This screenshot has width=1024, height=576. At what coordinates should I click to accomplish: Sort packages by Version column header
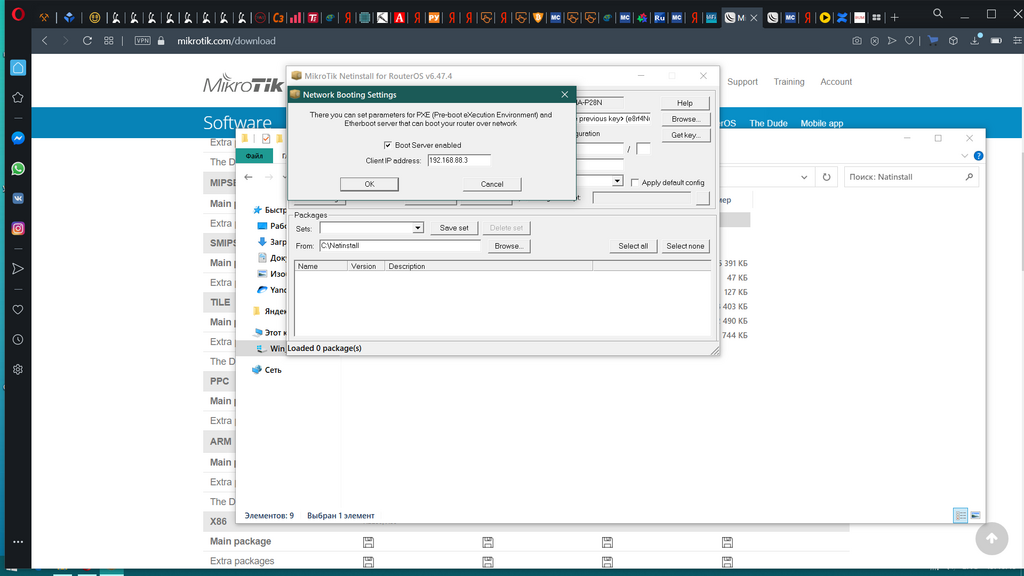[x=366, y=266]
